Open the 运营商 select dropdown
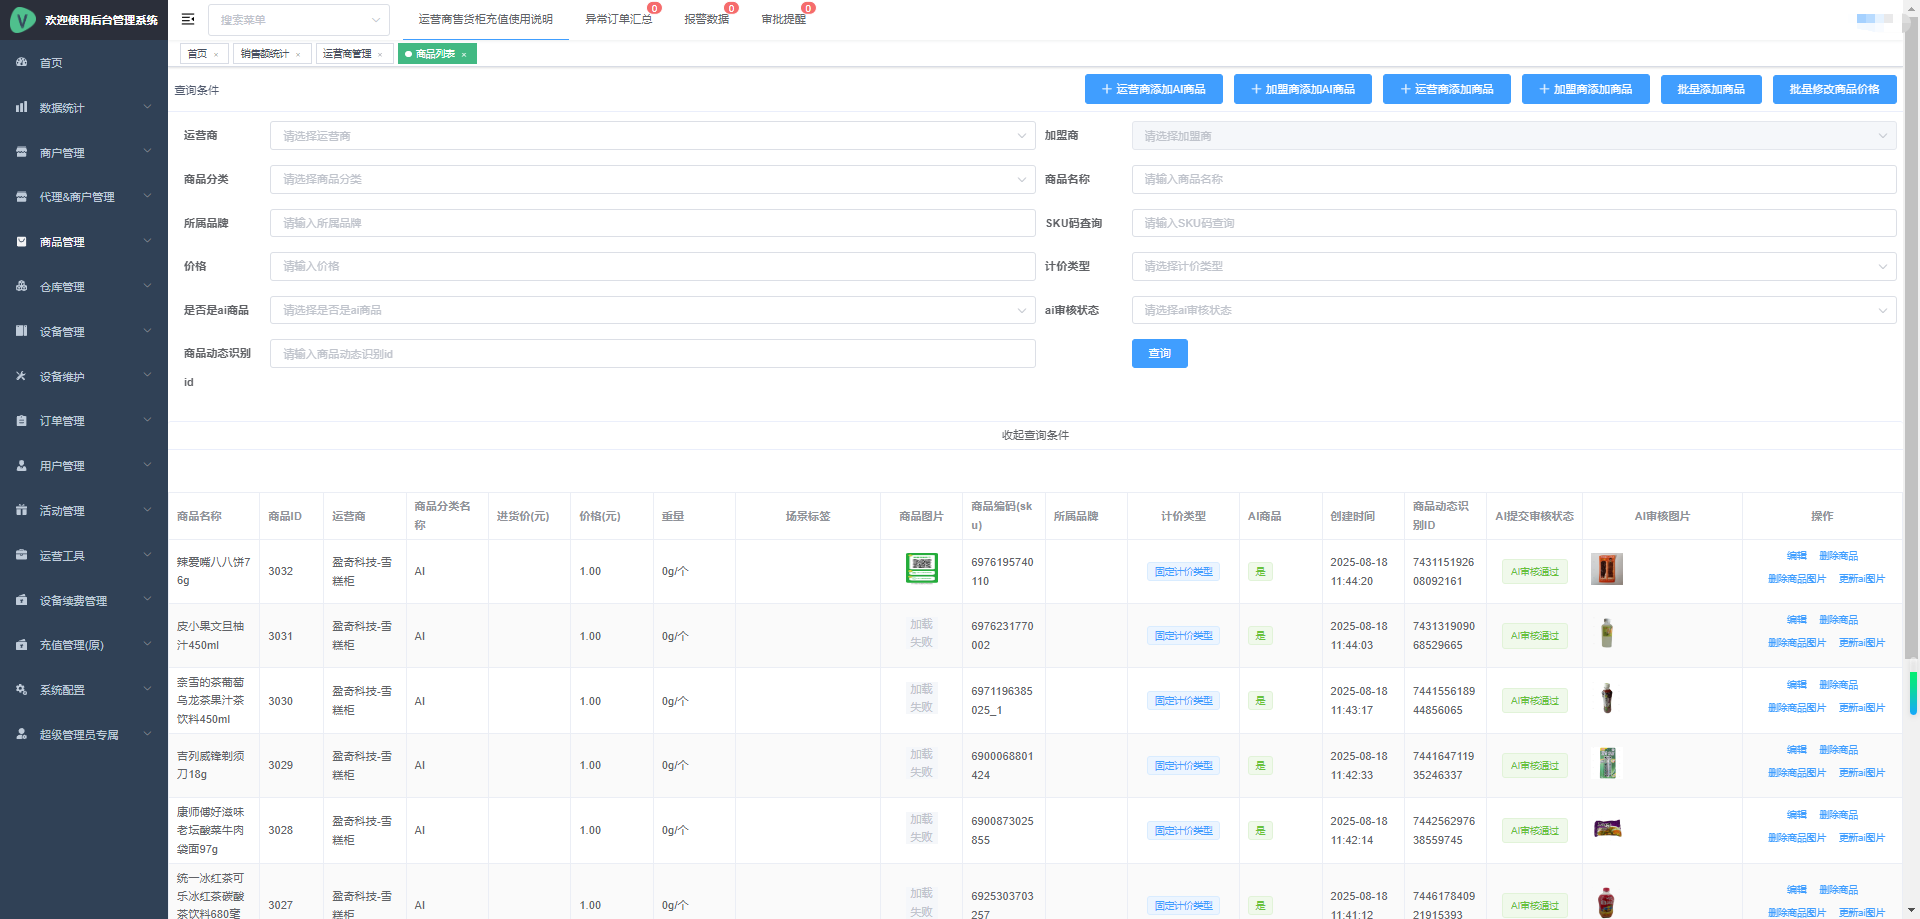This screenshot has width=1920, height=919. tap(652, 136)
